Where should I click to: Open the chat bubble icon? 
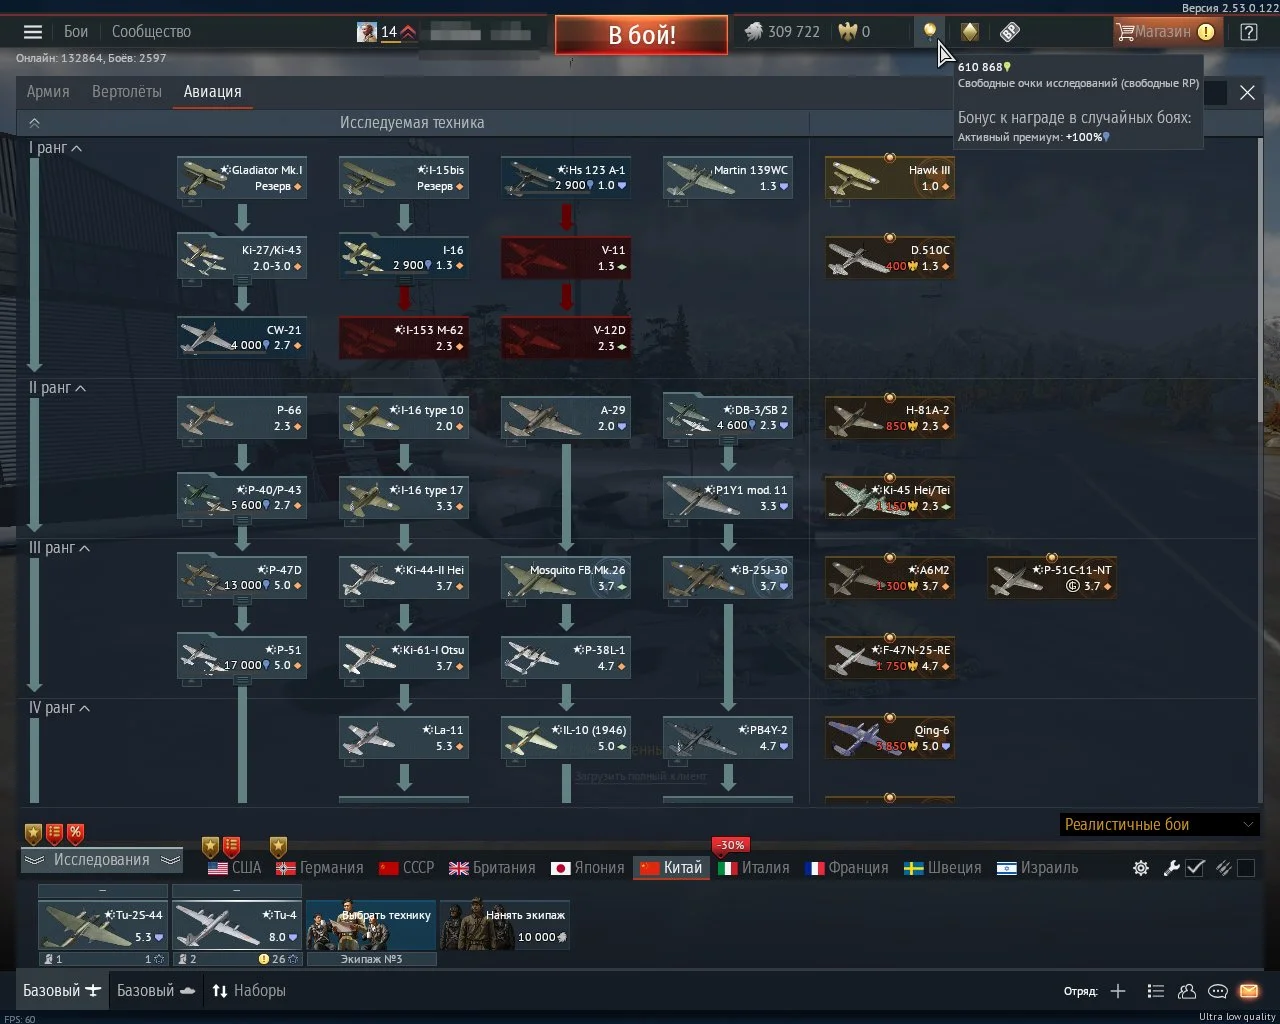1218,991
